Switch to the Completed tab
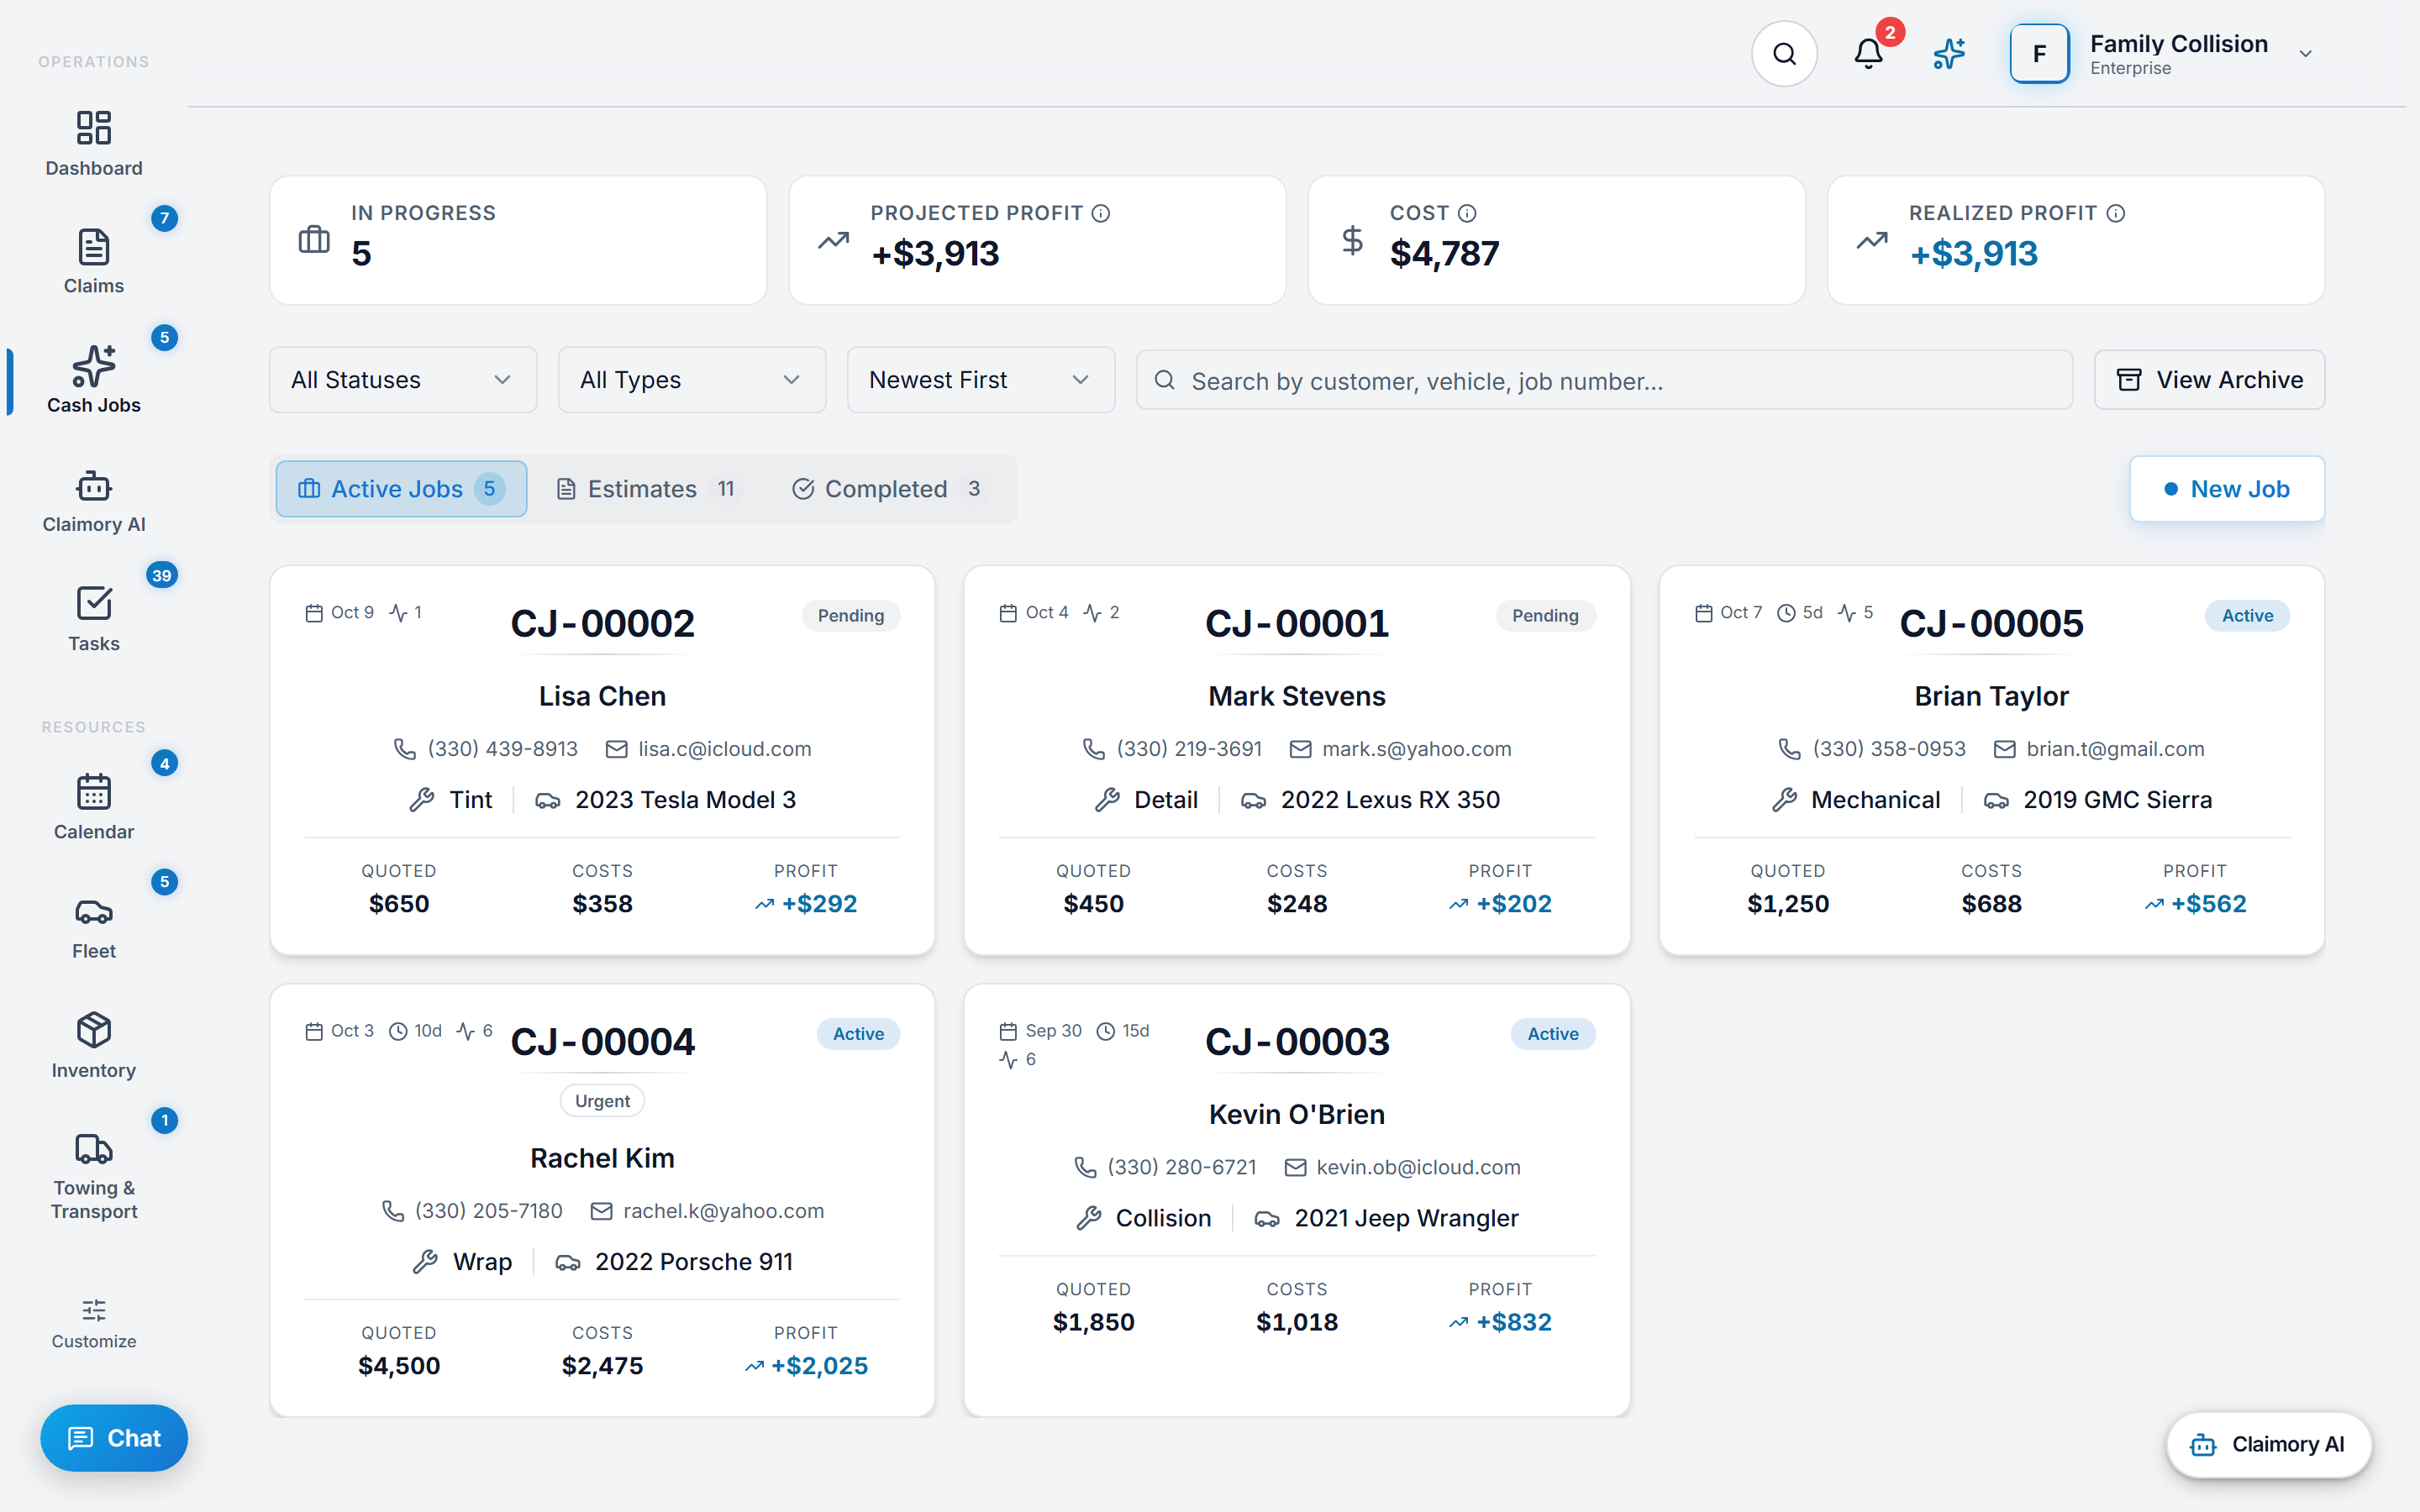Viewport: 2420px width, 1512px height. 888,489
